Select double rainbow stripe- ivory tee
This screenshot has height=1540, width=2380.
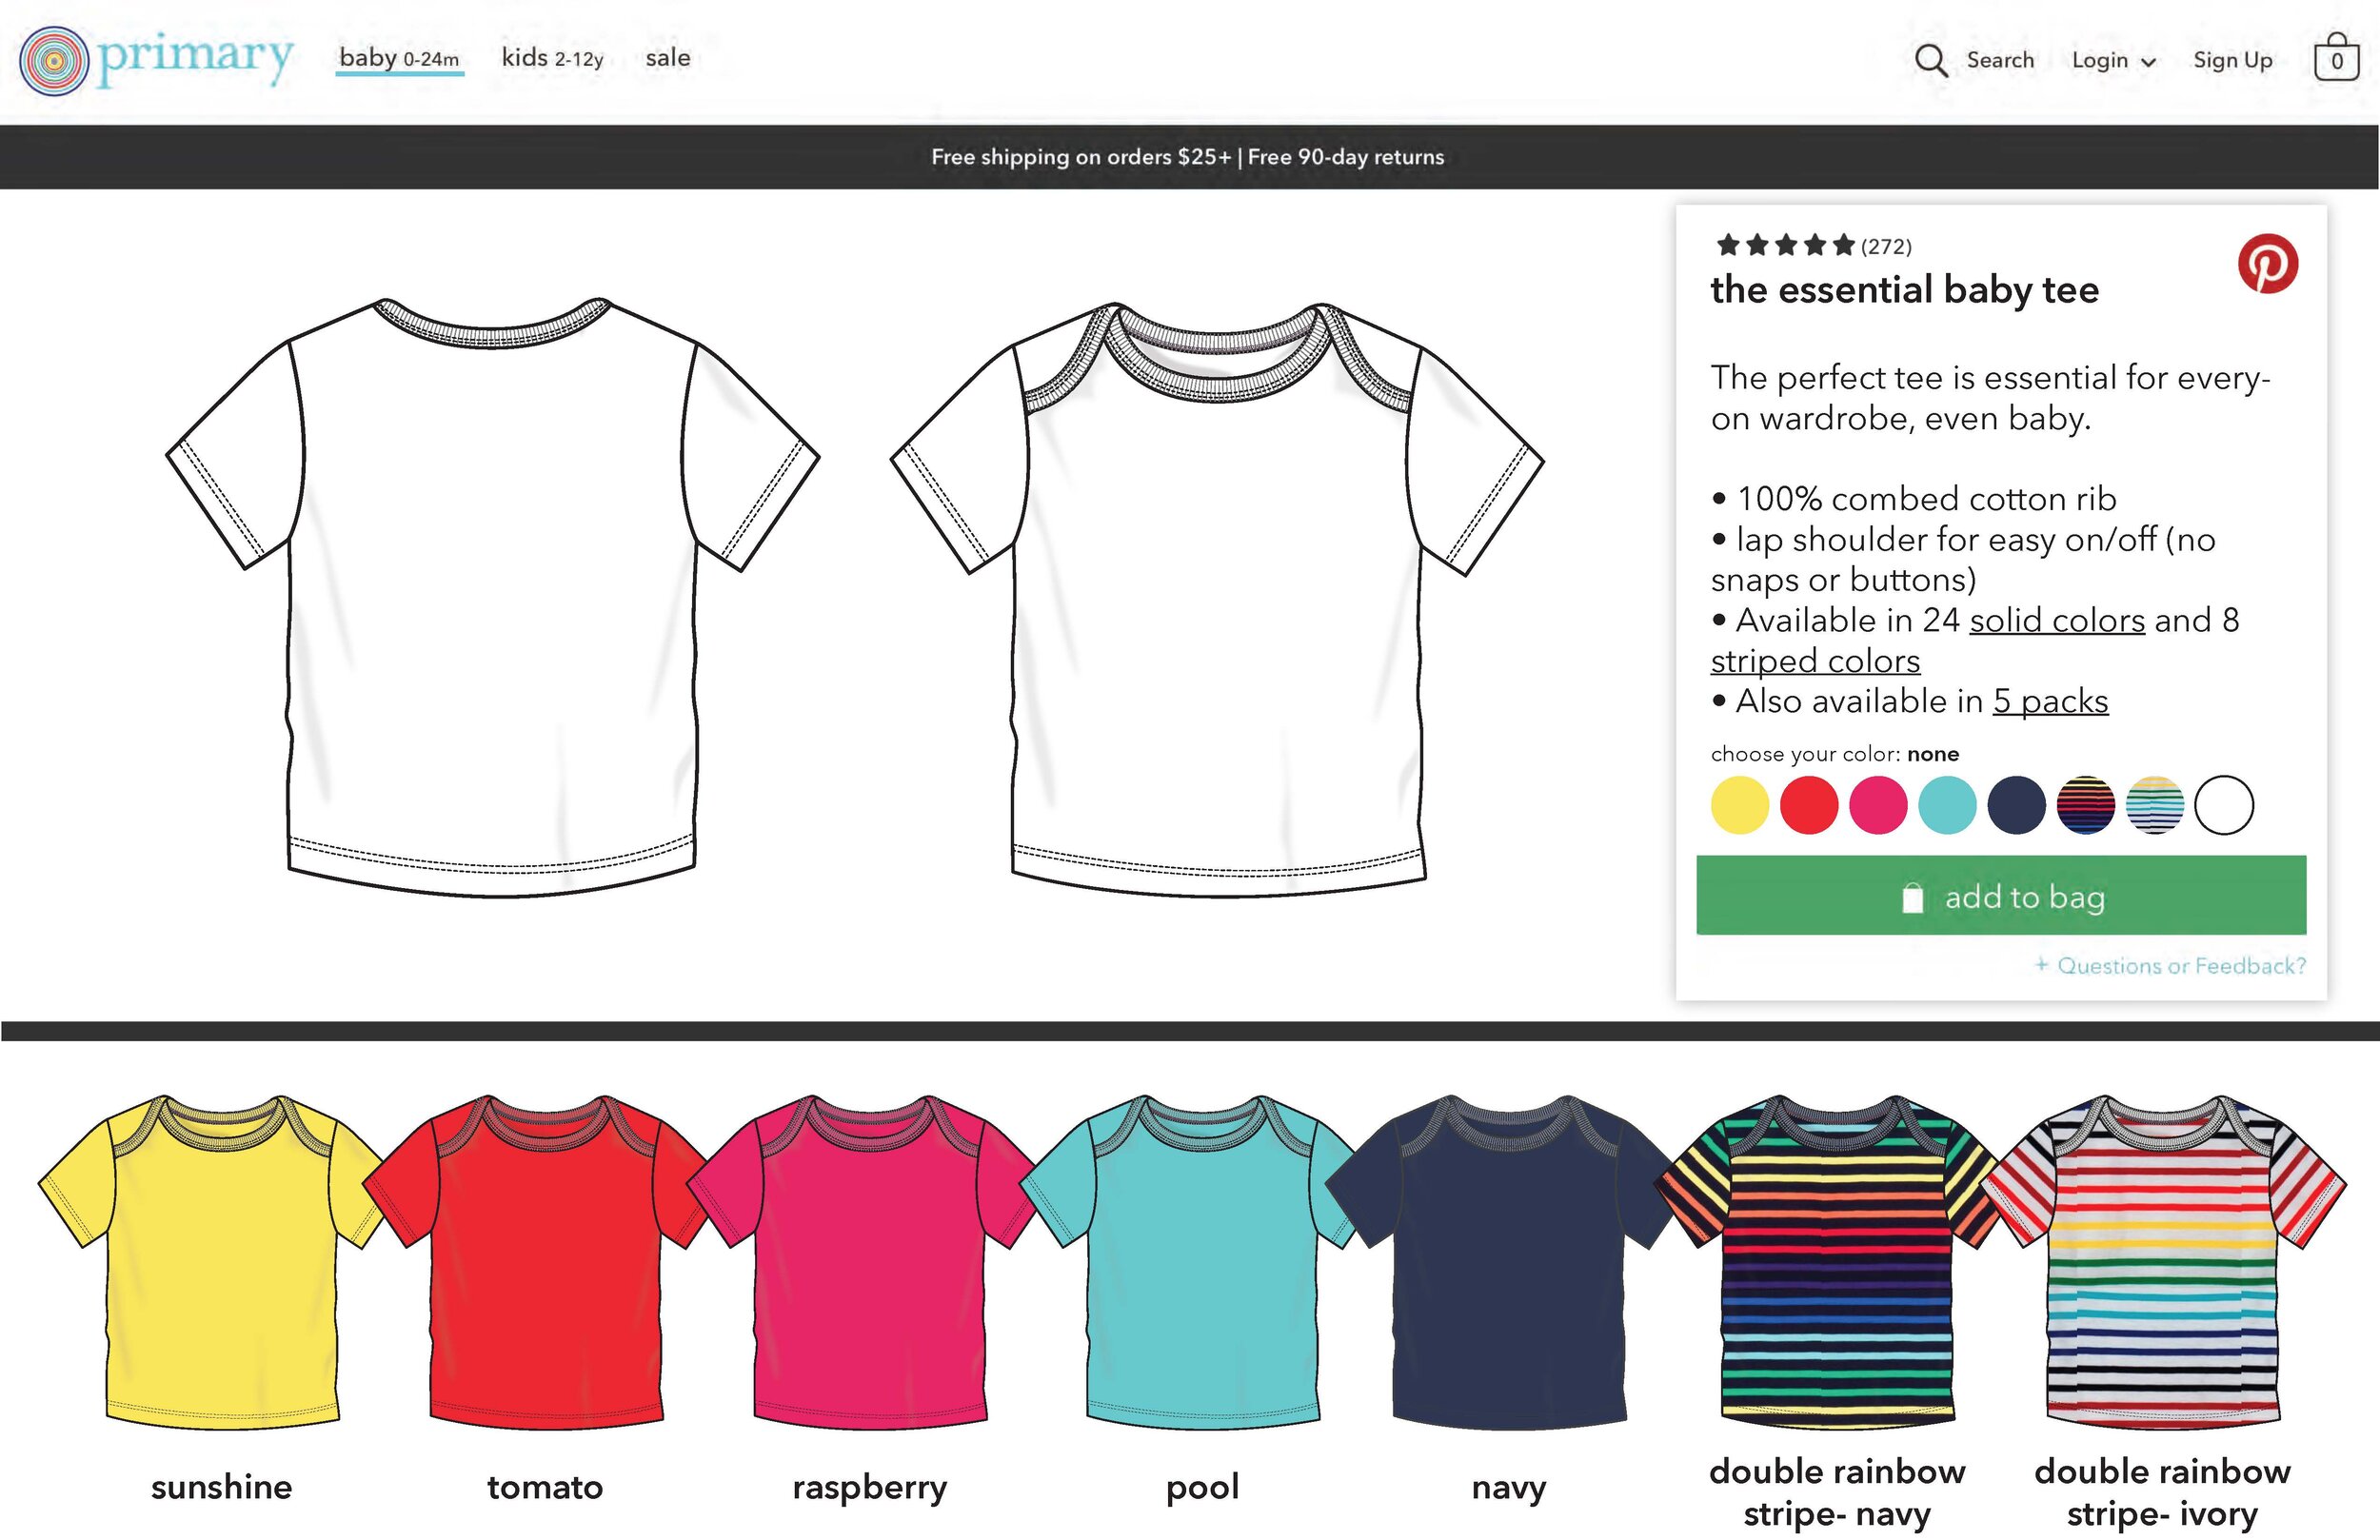[2163, 1261]
